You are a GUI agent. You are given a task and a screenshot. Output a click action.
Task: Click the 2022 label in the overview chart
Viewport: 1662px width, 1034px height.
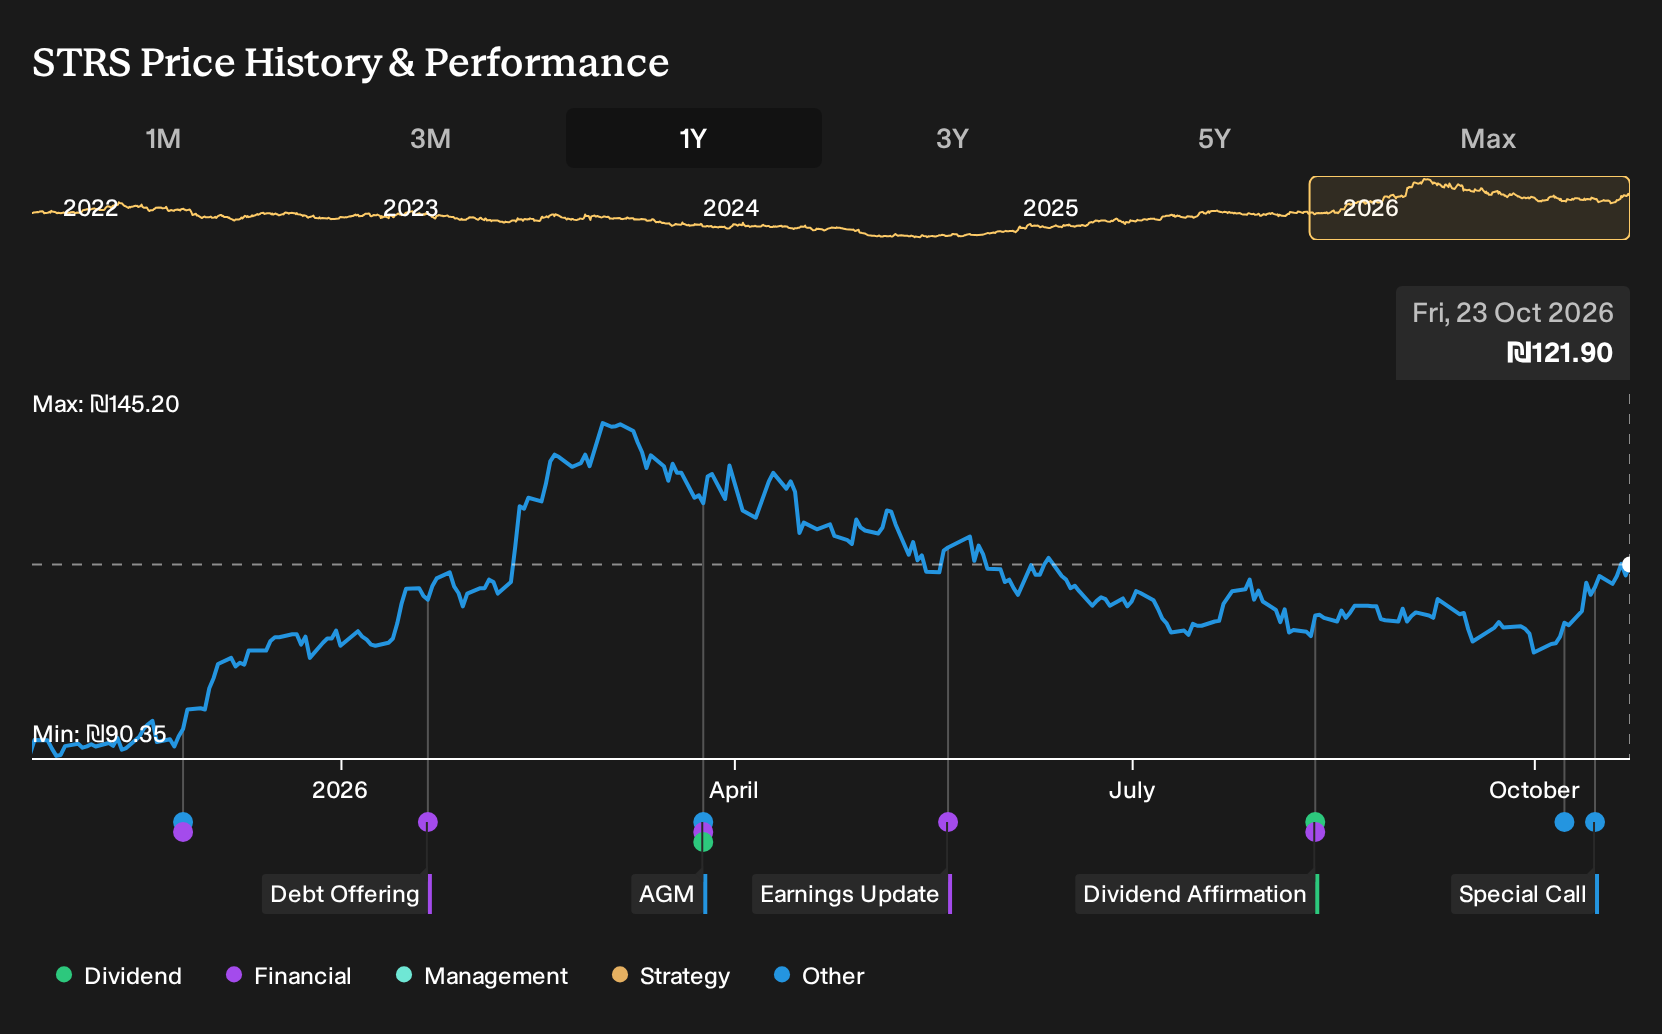[x=91, y=208]
